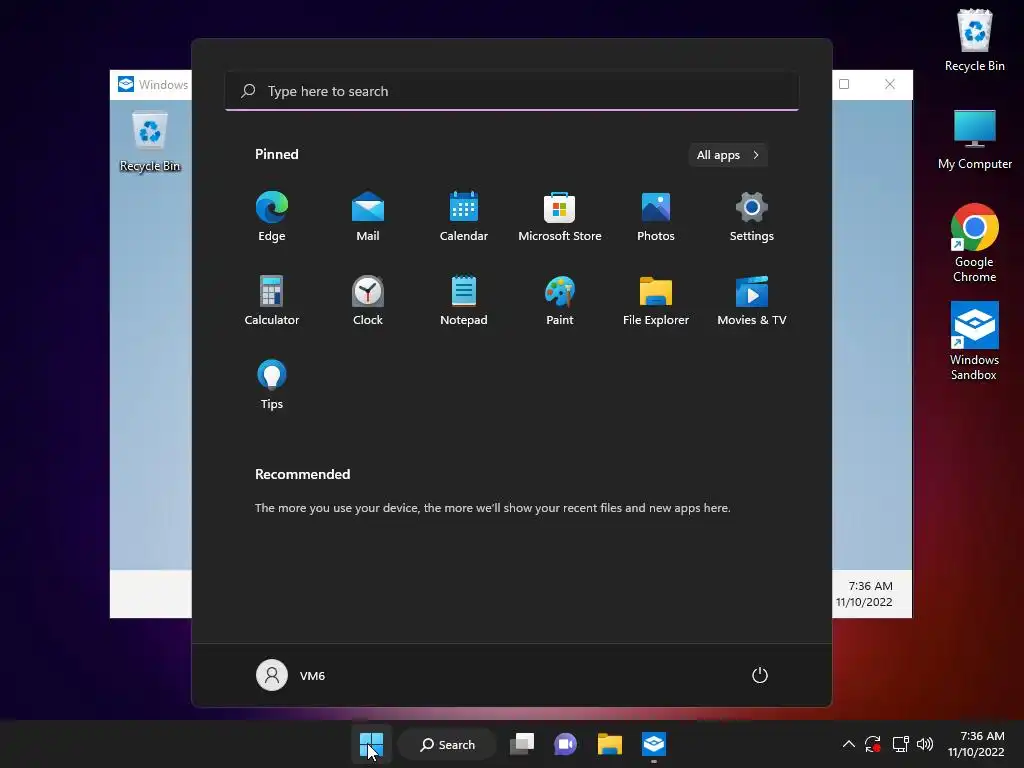
Task: Launch the Mail app
Action: pyautogui.click(x=368, y=217)
